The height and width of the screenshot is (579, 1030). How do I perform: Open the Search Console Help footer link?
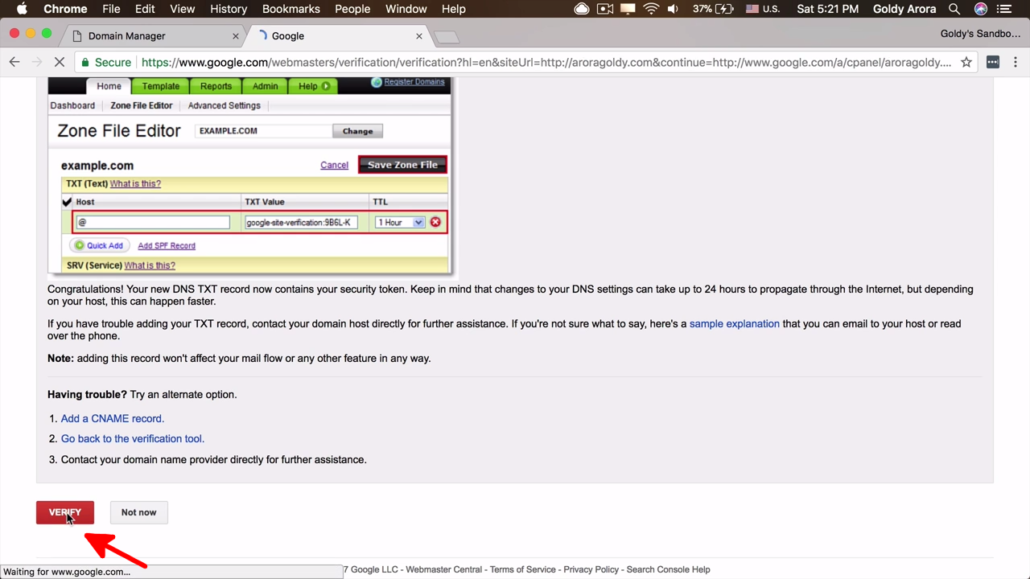(668, 570)
